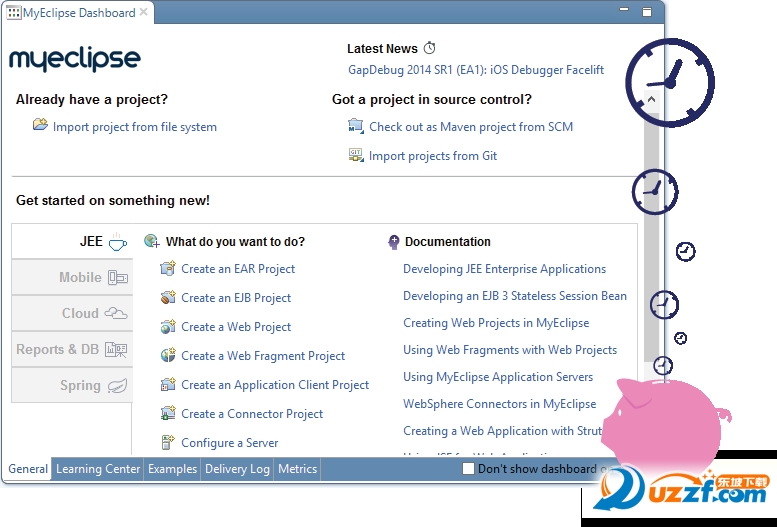Viewport: 777px width, 527px height.
Task: Click the EJB Project icon
Action: [x=168, y=297]
